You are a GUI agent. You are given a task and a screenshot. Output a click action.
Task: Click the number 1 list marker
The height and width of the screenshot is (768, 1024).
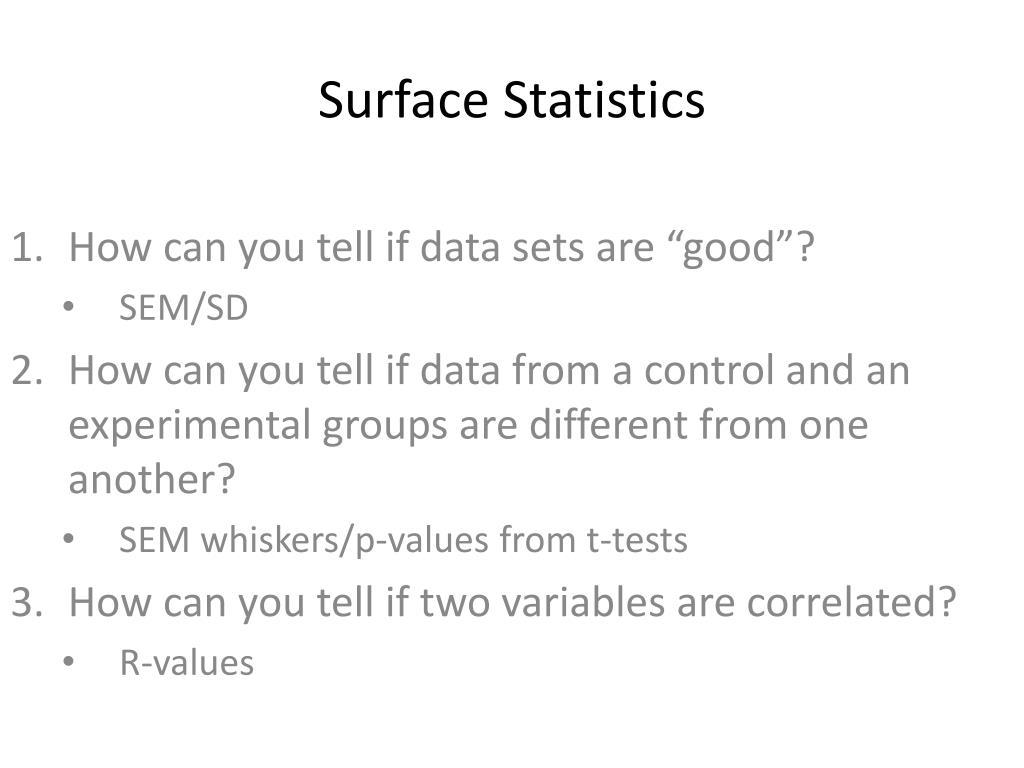[x=27, y=248]
